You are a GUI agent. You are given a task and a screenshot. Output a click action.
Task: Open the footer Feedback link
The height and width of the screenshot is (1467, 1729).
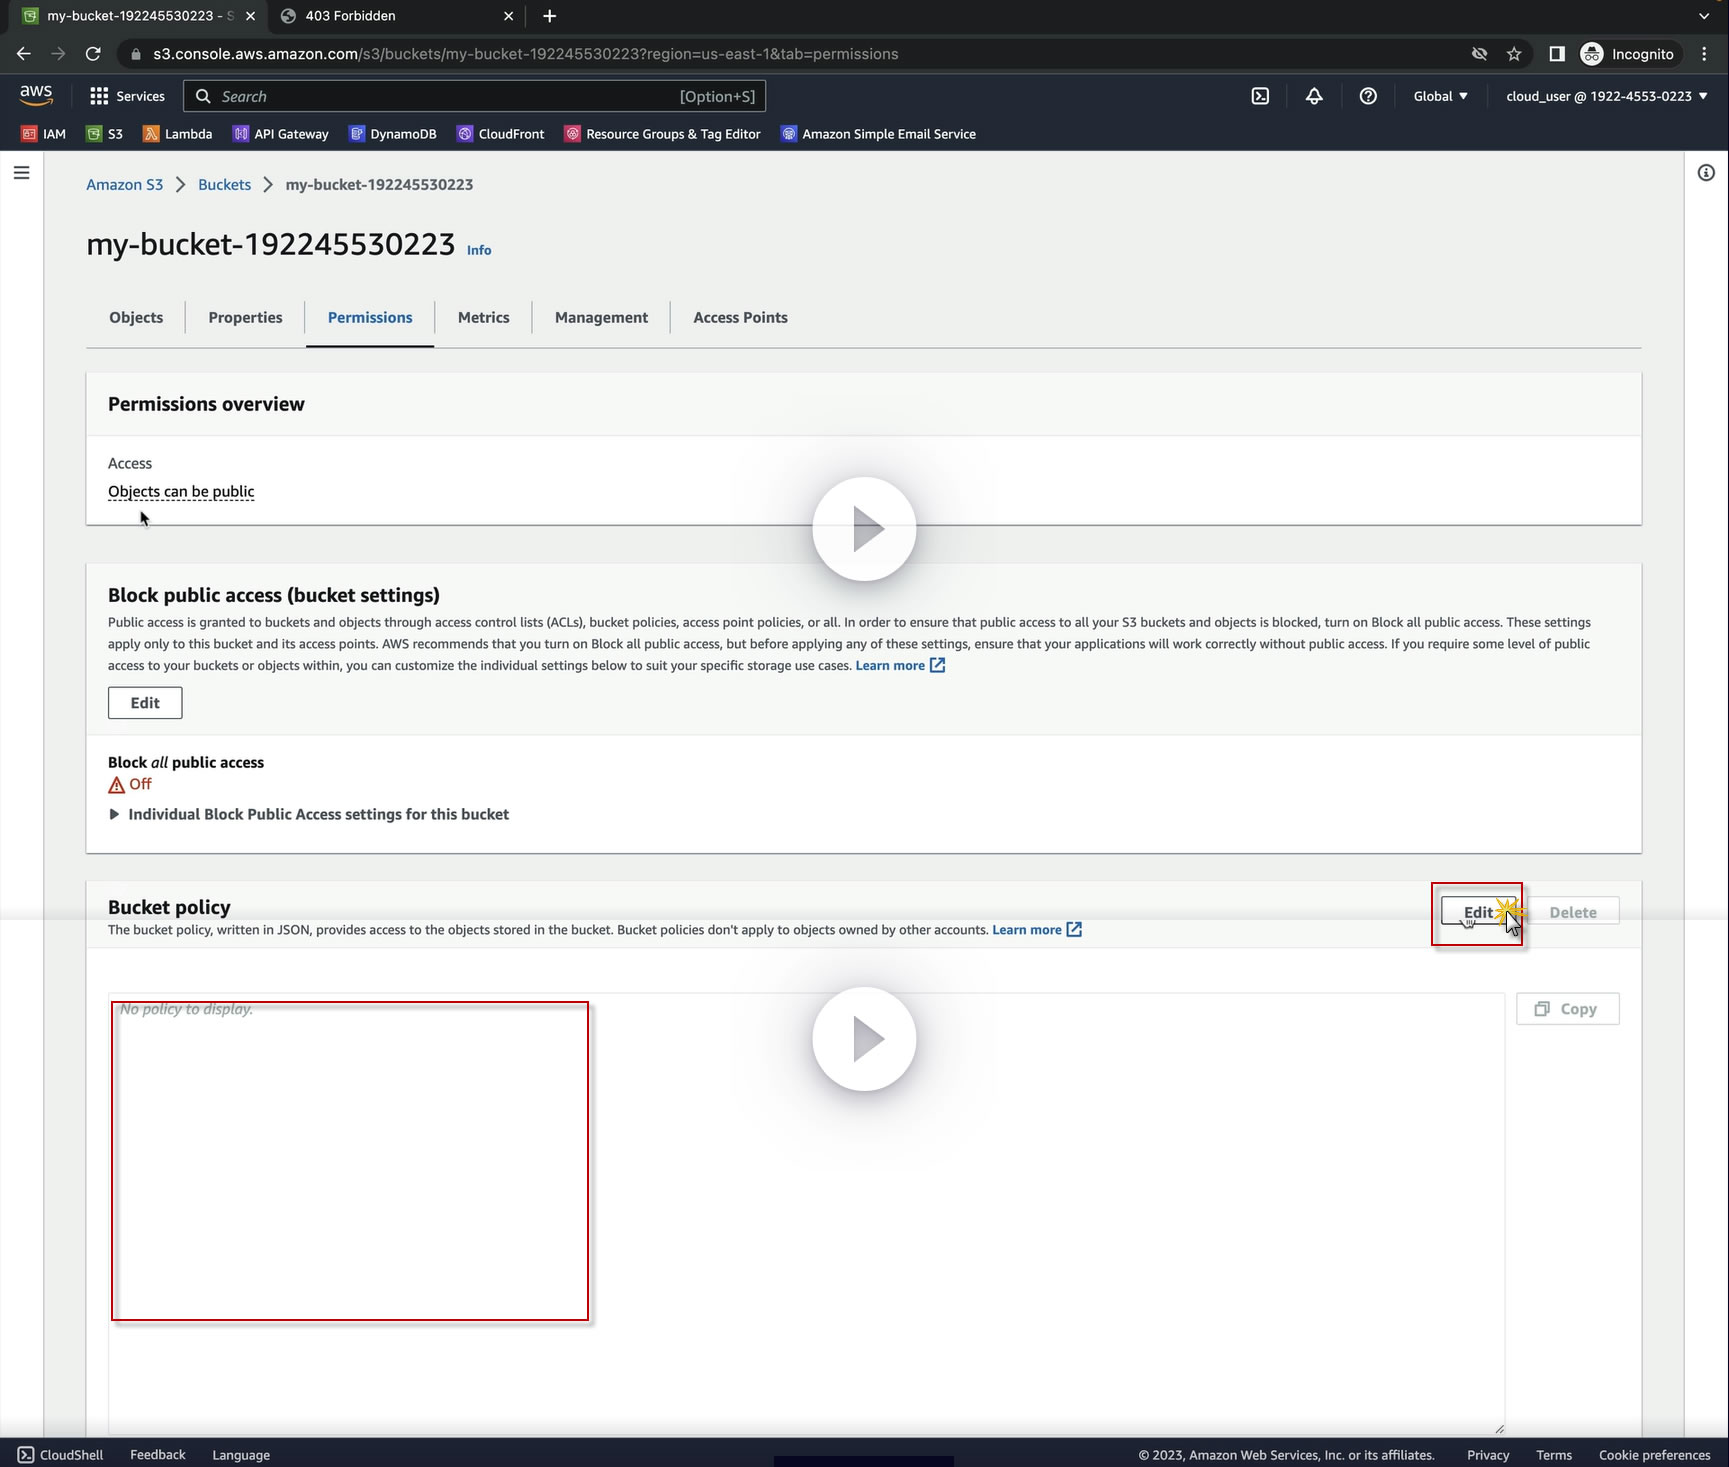pyautogui.click(x=158, y=1455)
